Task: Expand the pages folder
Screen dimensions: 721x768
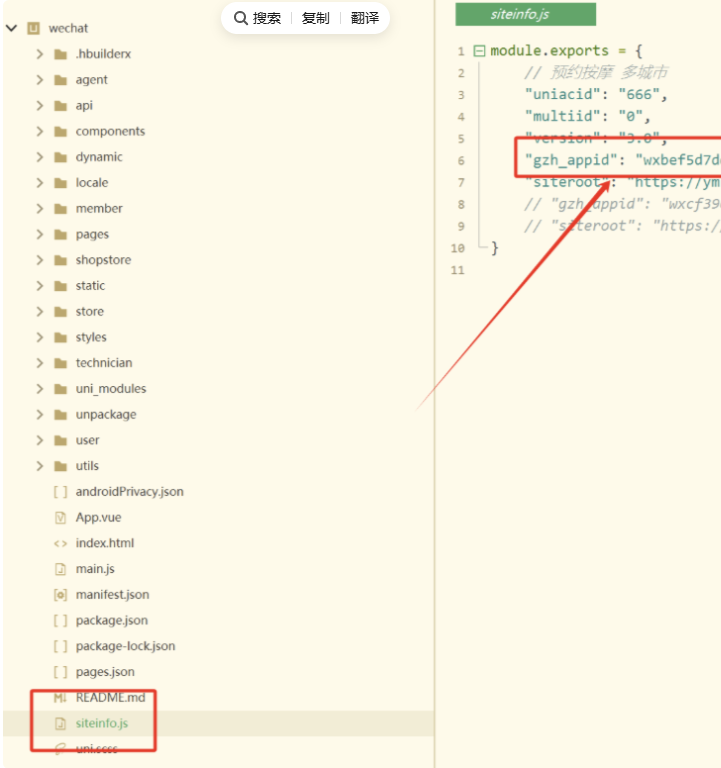Action: (39, 234)
